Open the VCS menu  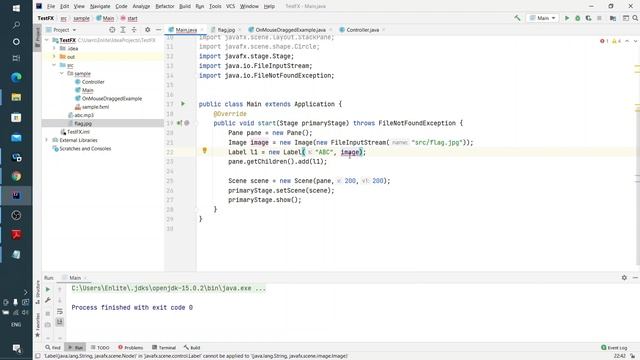click(x=230, y=6)
